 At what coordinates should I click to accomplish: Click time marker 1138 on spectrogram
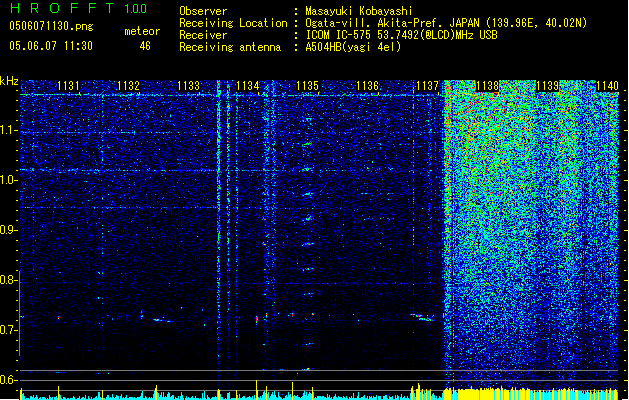[x=487, y=85]
